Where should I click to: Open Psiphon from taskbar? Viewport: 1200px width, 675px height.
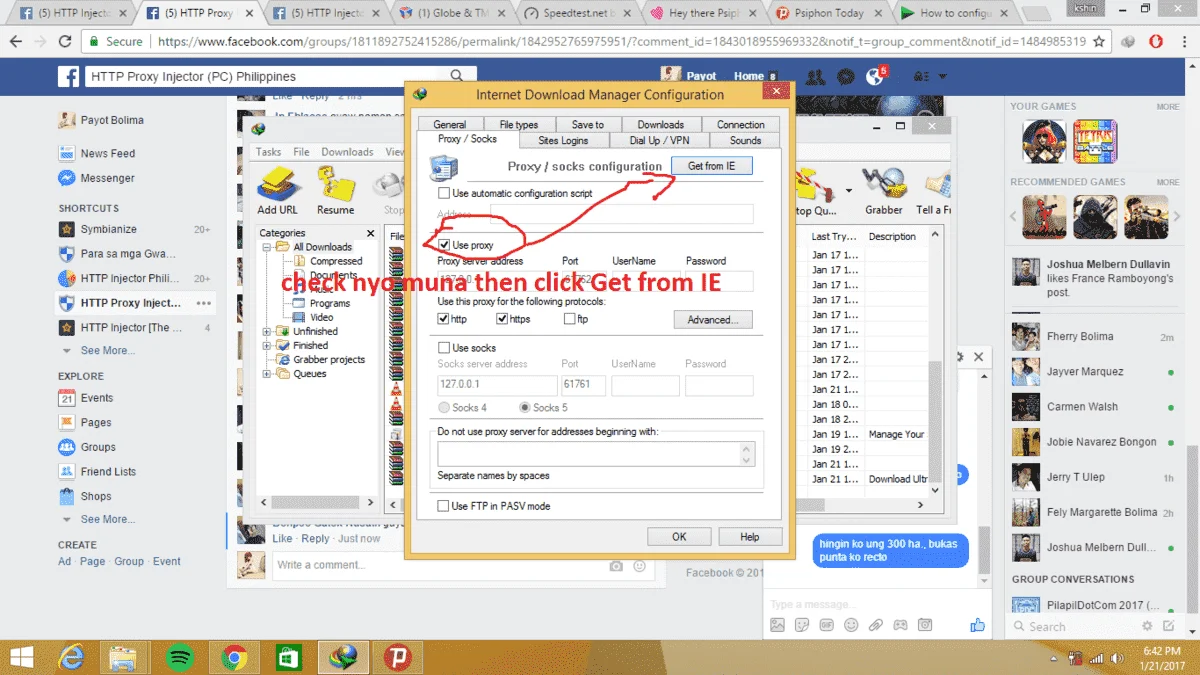(x=397, y=657)
